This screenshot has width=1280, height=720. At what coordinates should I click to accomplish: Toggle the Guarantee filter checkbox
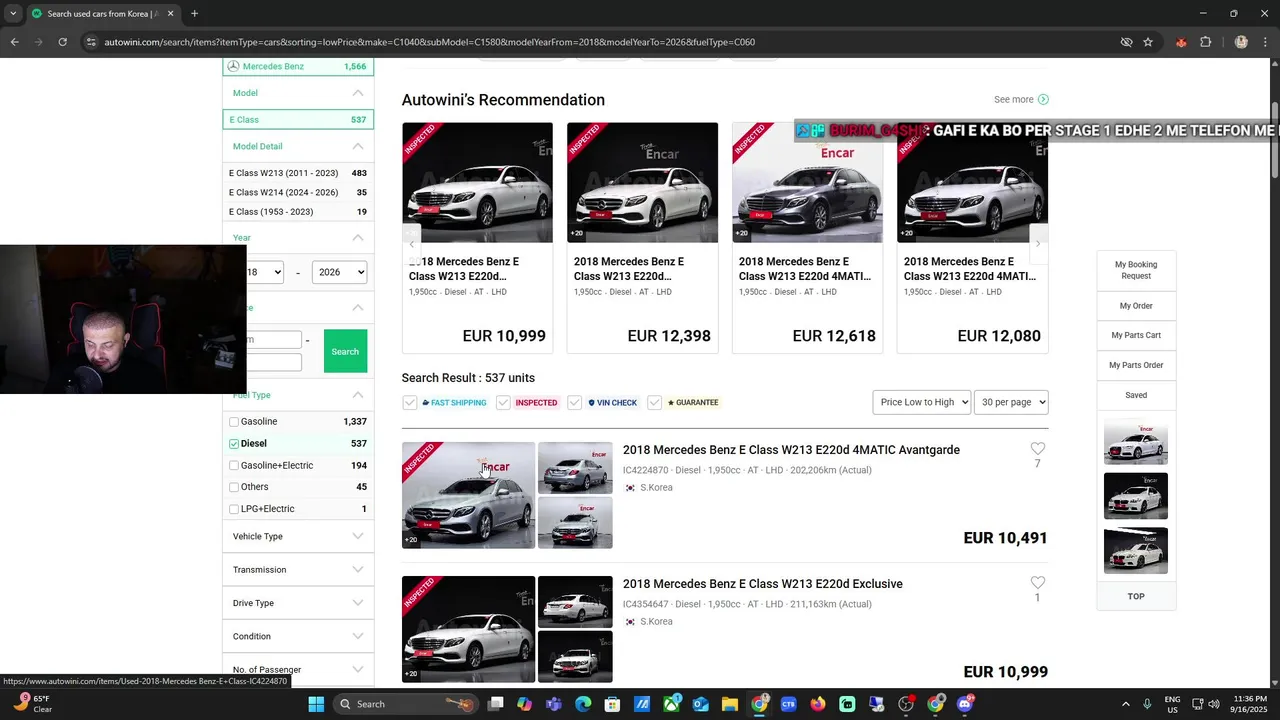click(654, 402)
